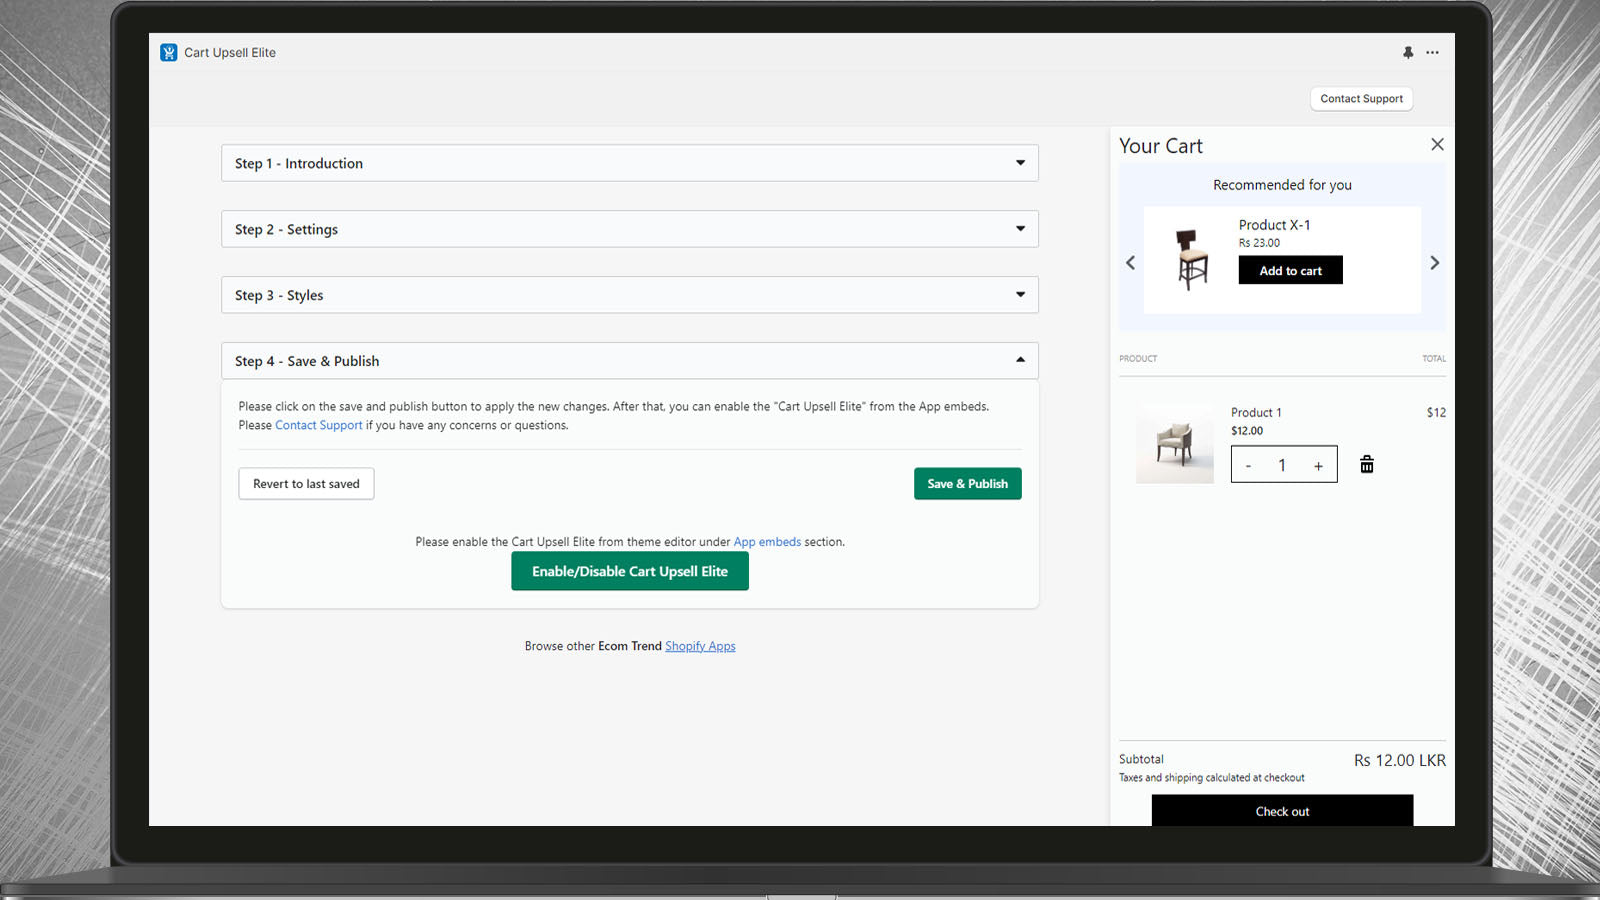Screen dimensions: 1600x900
Task: Increase Product 1 quantity with plus stepper
Action: pos(1318,464)
